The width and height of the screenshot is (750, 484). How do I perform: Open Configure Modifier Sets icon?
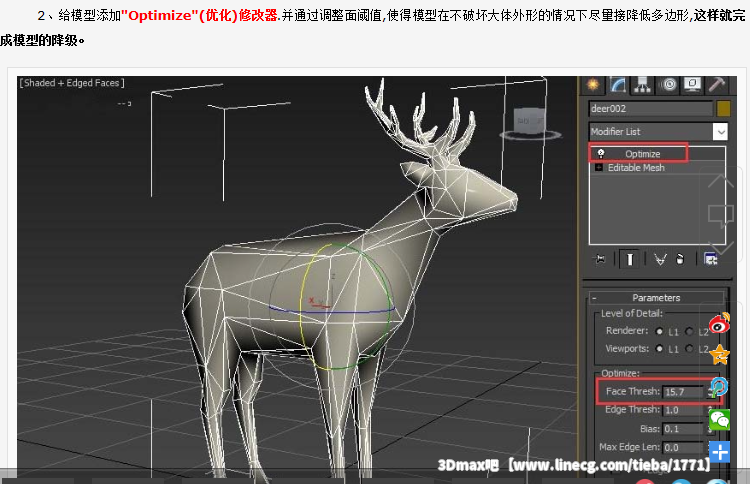710,259
